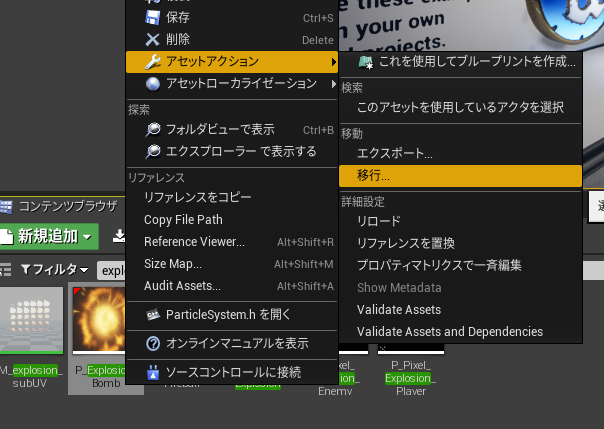
Task: Click the funnel filter icon
Action: [26, 269]
